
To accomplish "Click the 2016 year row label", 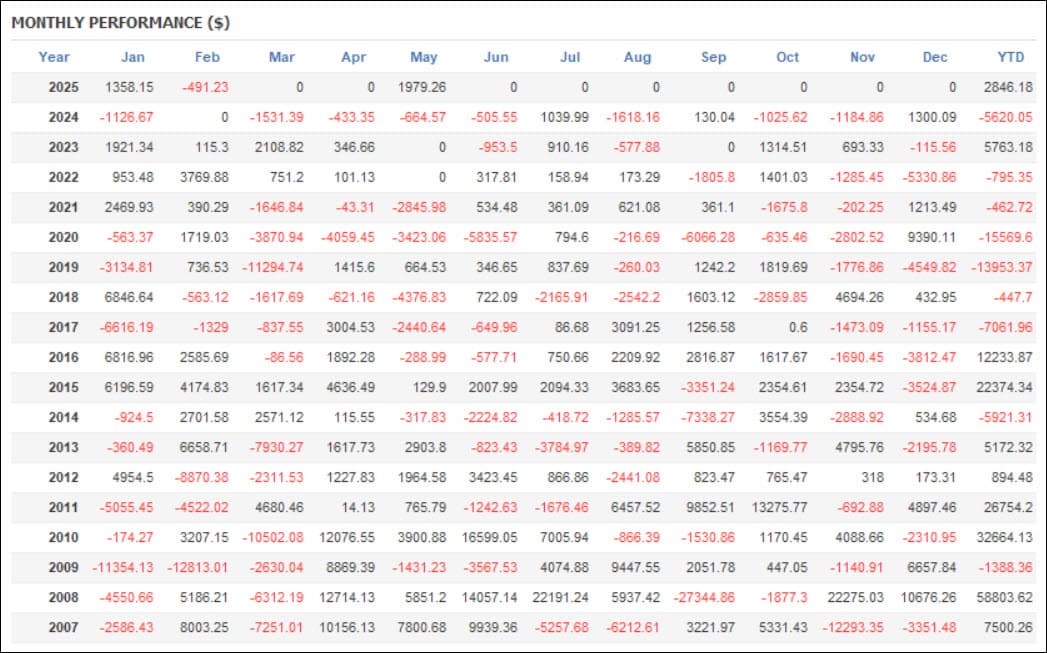I will 63,358.
